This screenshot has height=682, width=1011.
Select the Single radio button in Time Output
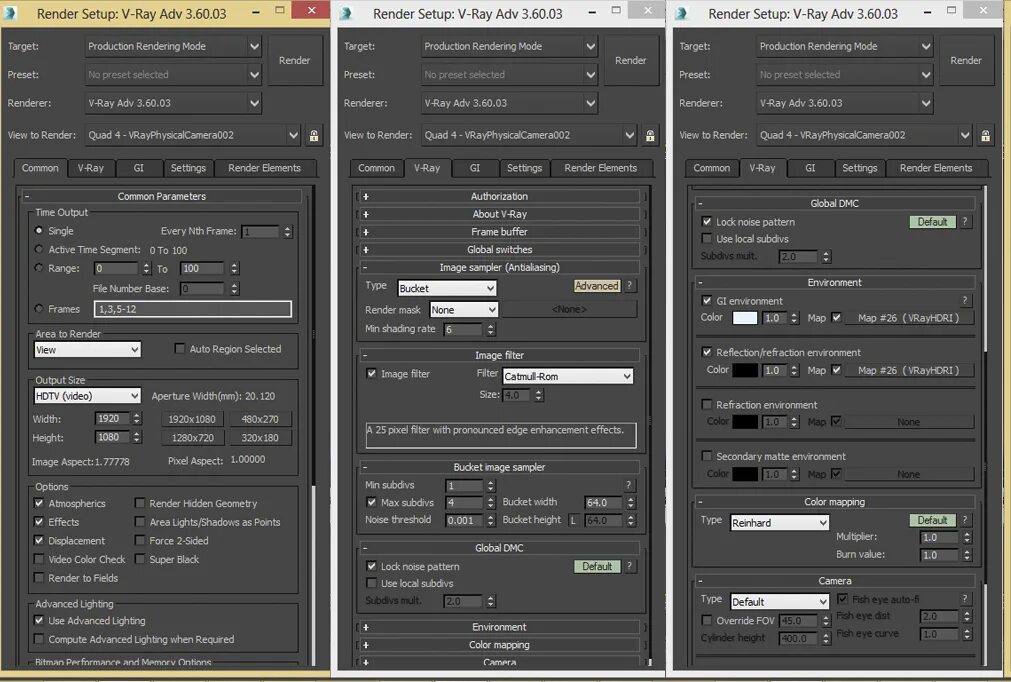click(39, 230)
